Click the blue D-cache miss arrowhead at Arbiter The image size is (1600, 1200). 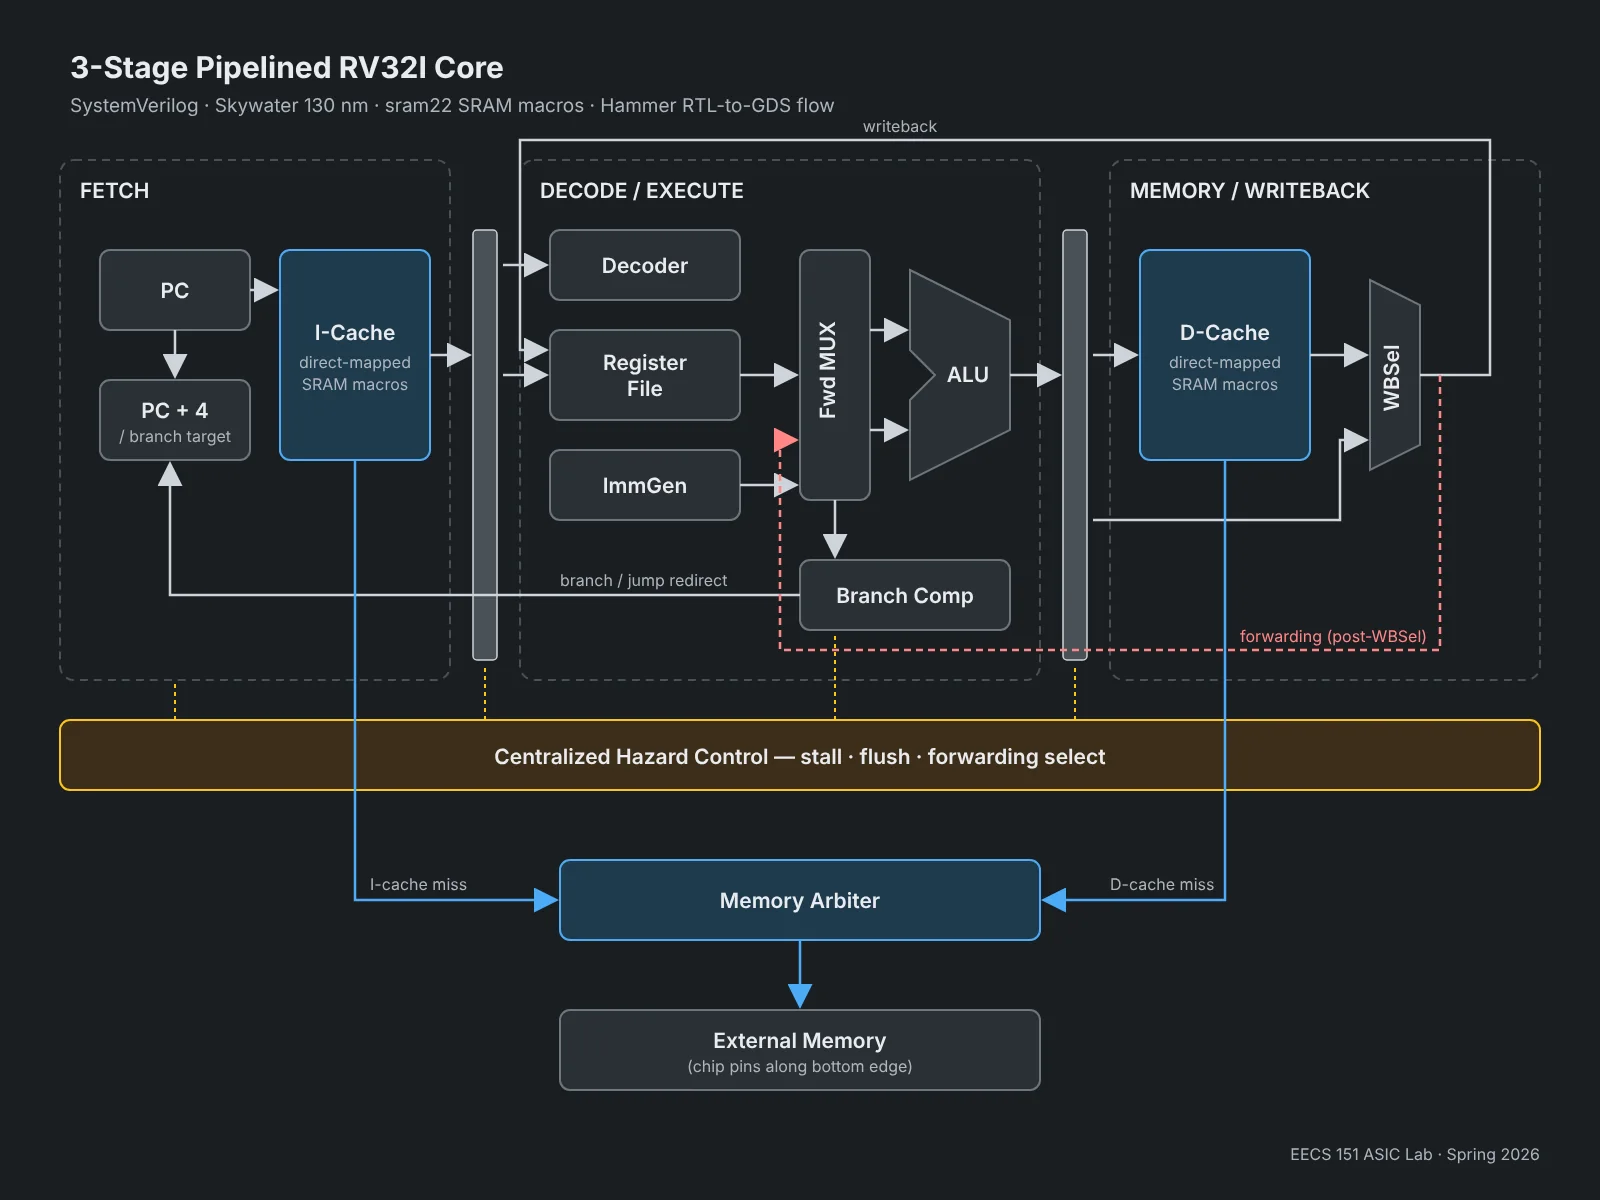1054,900
